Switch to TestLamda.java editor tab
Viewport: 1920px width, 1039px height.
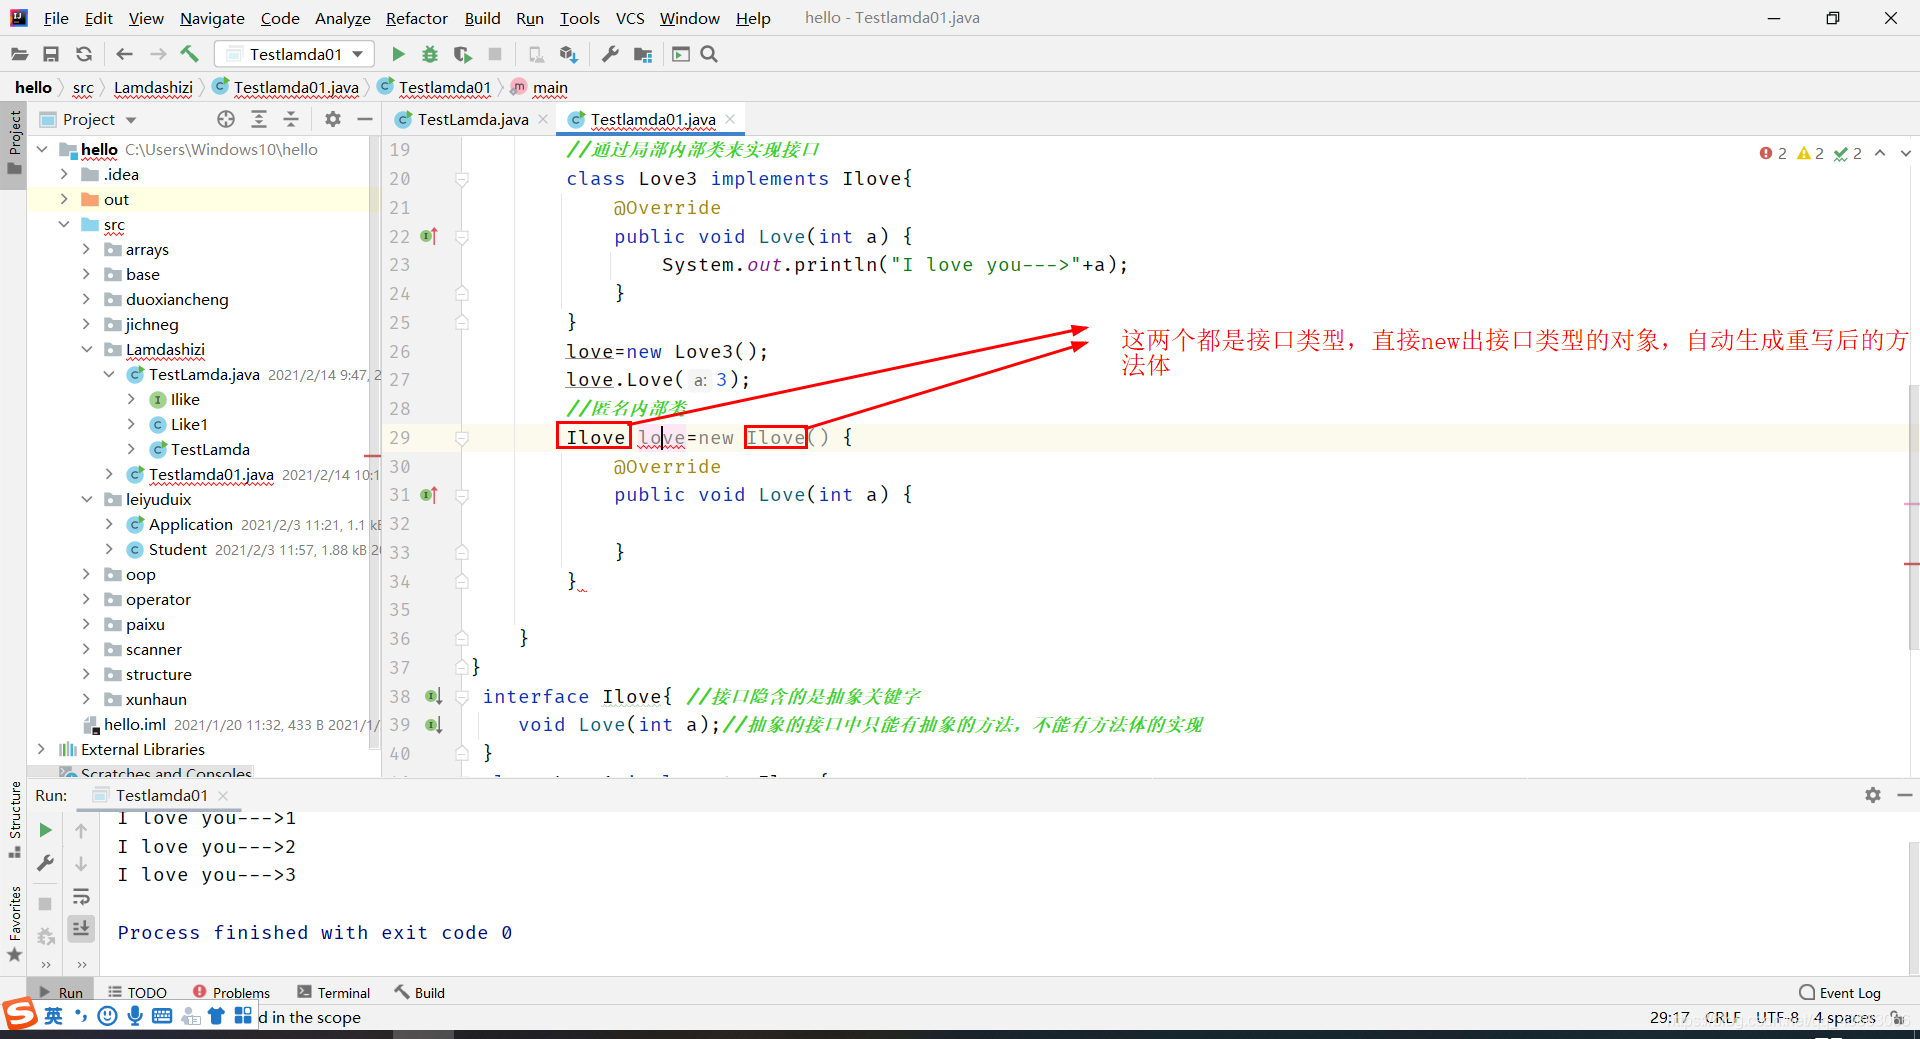click(472, 119)
